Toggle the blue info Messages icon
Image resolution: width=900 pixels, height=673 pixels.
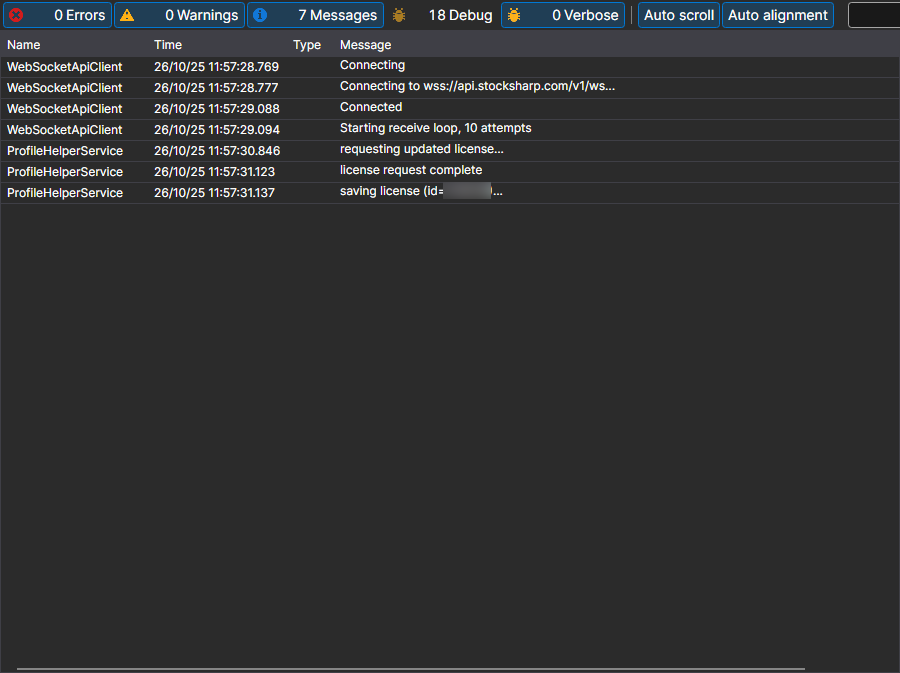[260, 15]
